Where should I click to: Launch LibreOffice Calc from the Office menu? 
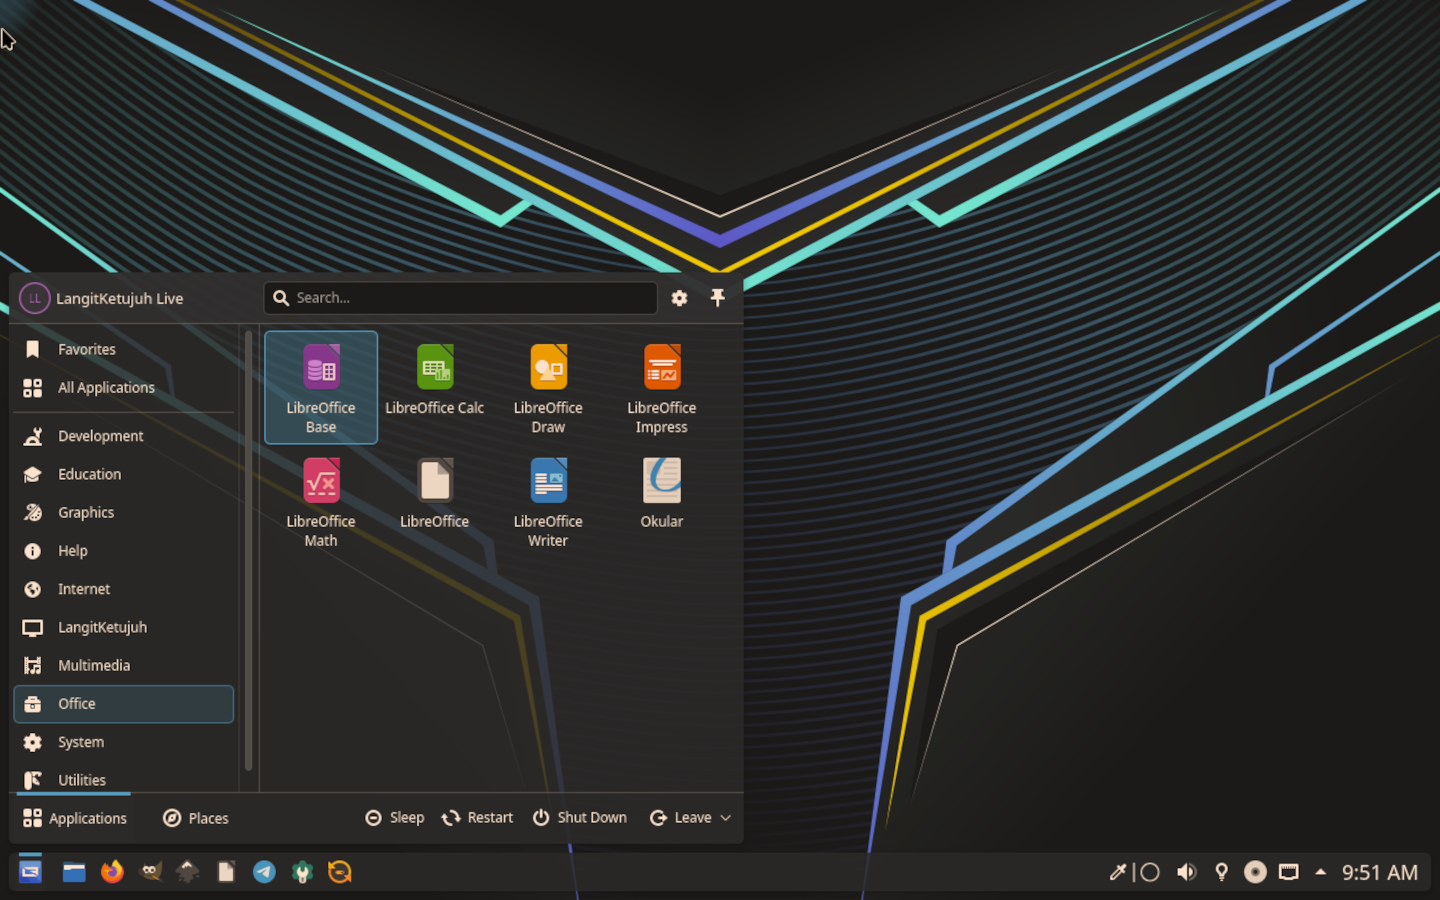[x=434, y=385]
